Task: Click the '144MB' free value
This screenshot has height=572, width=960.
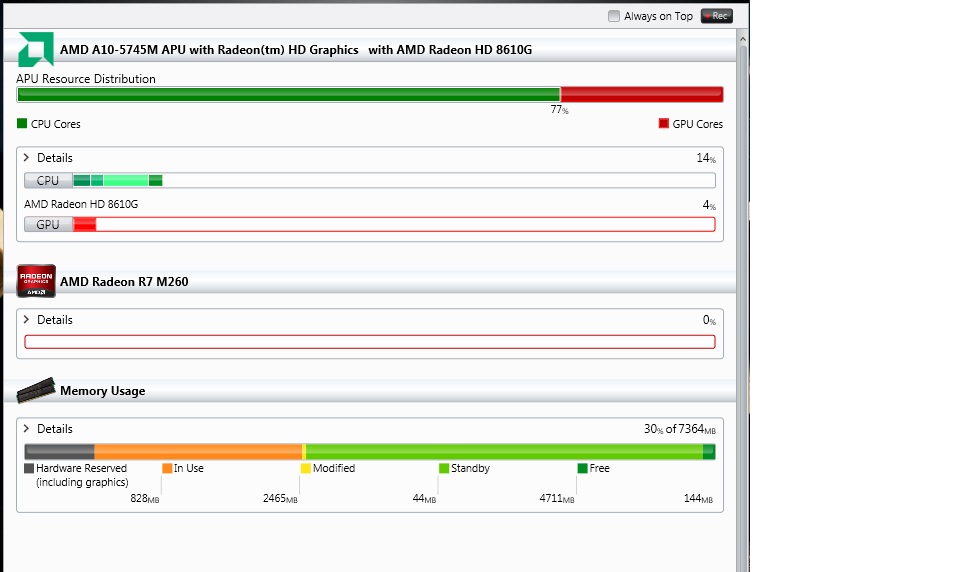Action: 698,499
